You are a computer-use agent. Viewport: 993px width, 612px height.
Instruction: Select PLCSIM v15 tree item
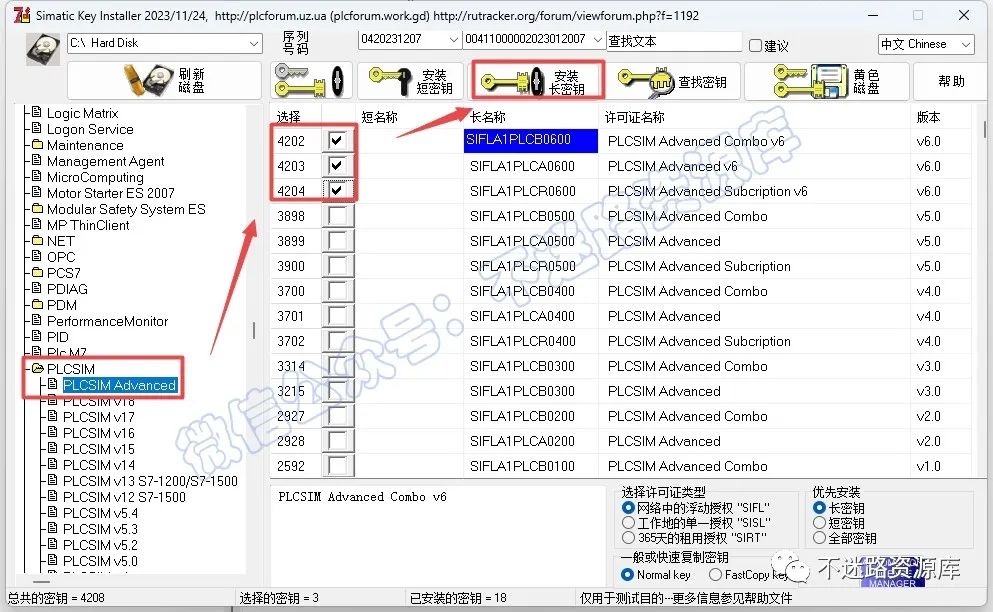click(99, 449)
